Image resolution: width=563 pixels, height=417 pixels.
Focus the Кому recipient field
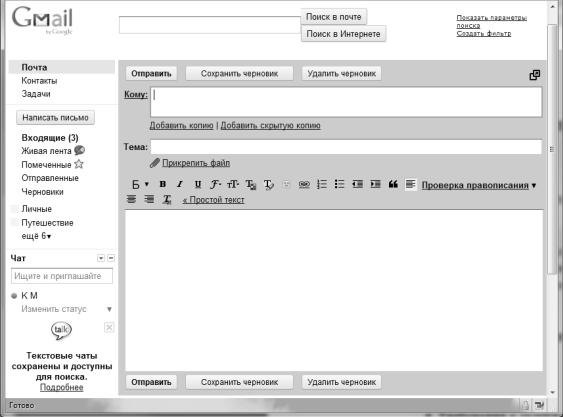pos(346,102)
